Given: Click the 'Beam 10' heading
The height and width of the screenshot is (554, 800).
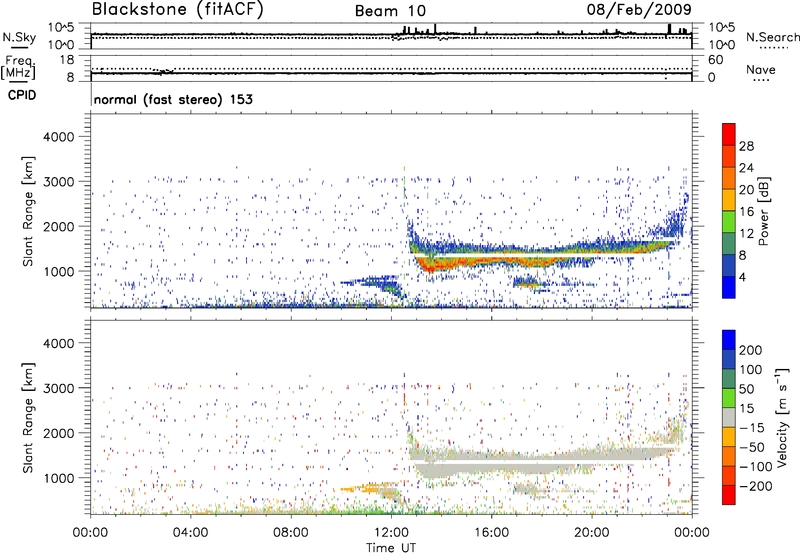Looking at the screenshot, I should click(x=390, y=11).
